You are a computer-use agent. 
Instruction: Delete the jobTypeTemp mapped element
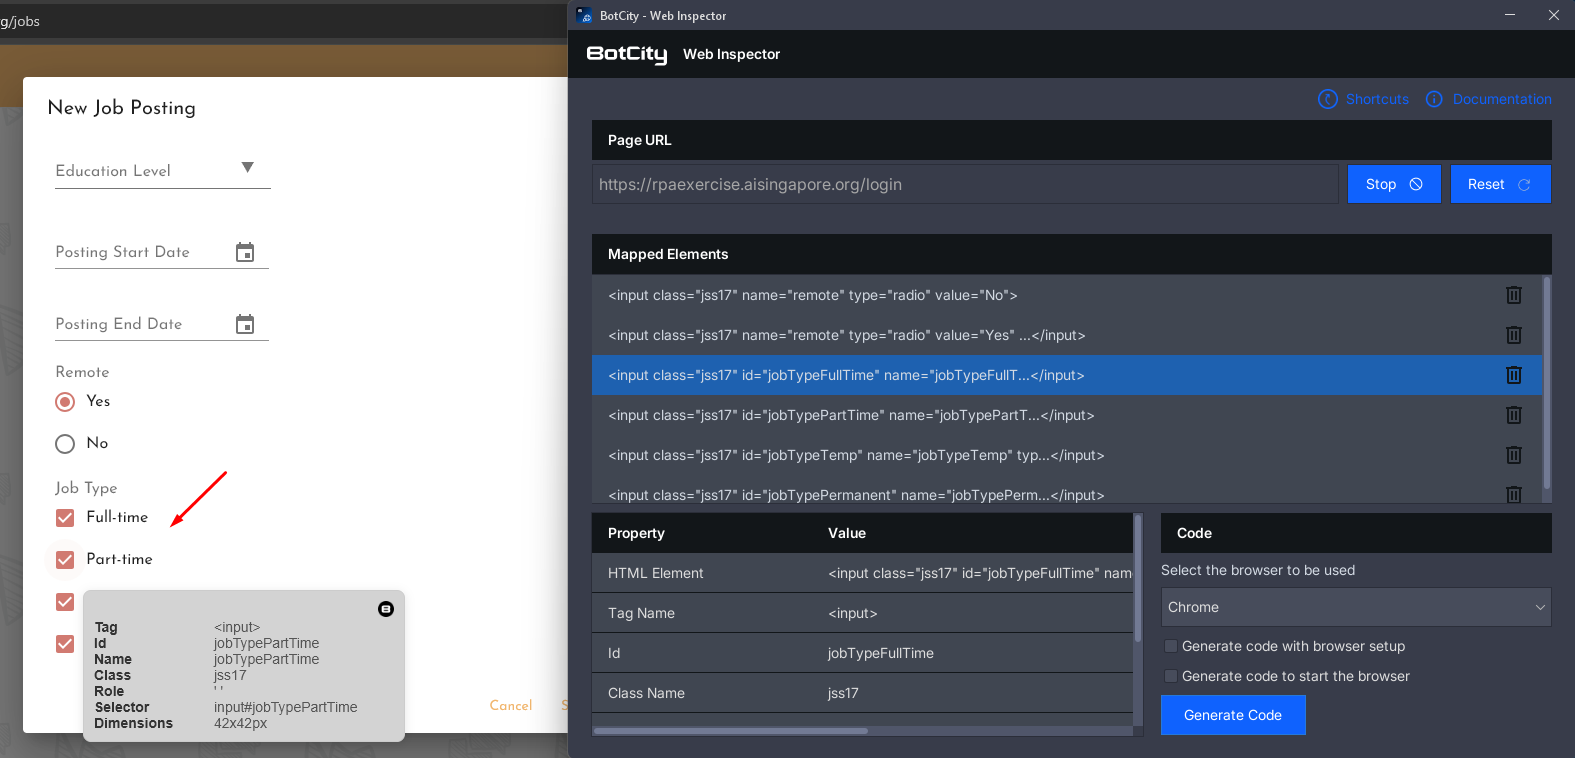pos(1513,455)
